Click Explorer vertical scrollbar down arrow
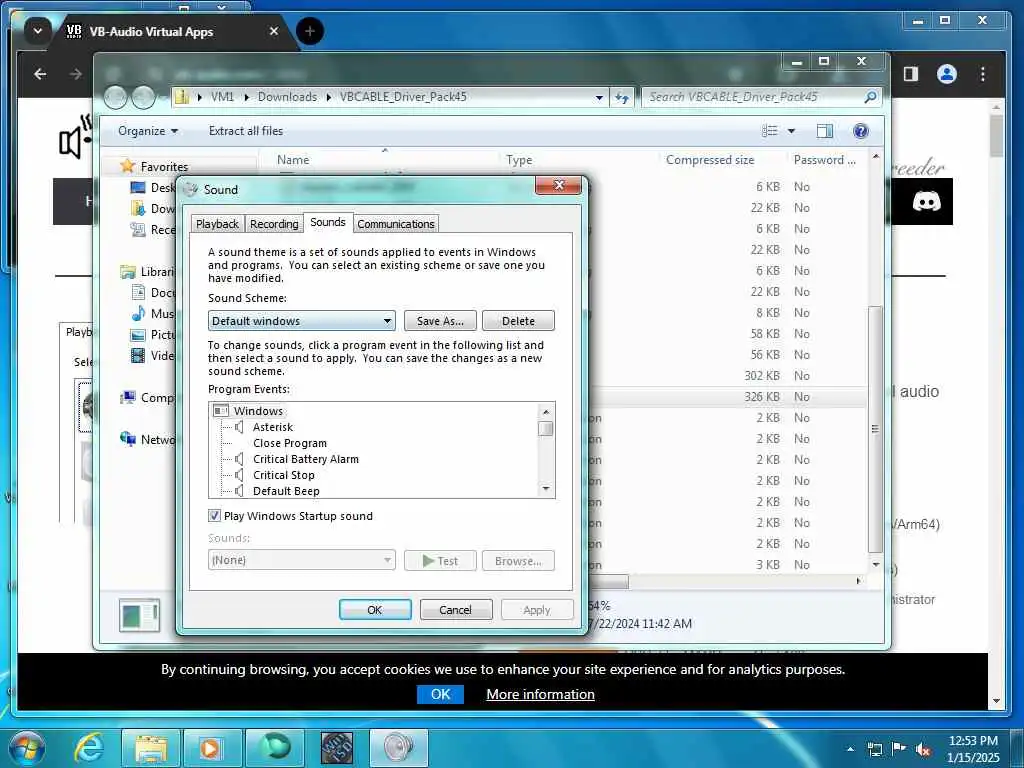The width and height of the screenshot is (1024, 768). pyautogui.click(x=876, y=565)
